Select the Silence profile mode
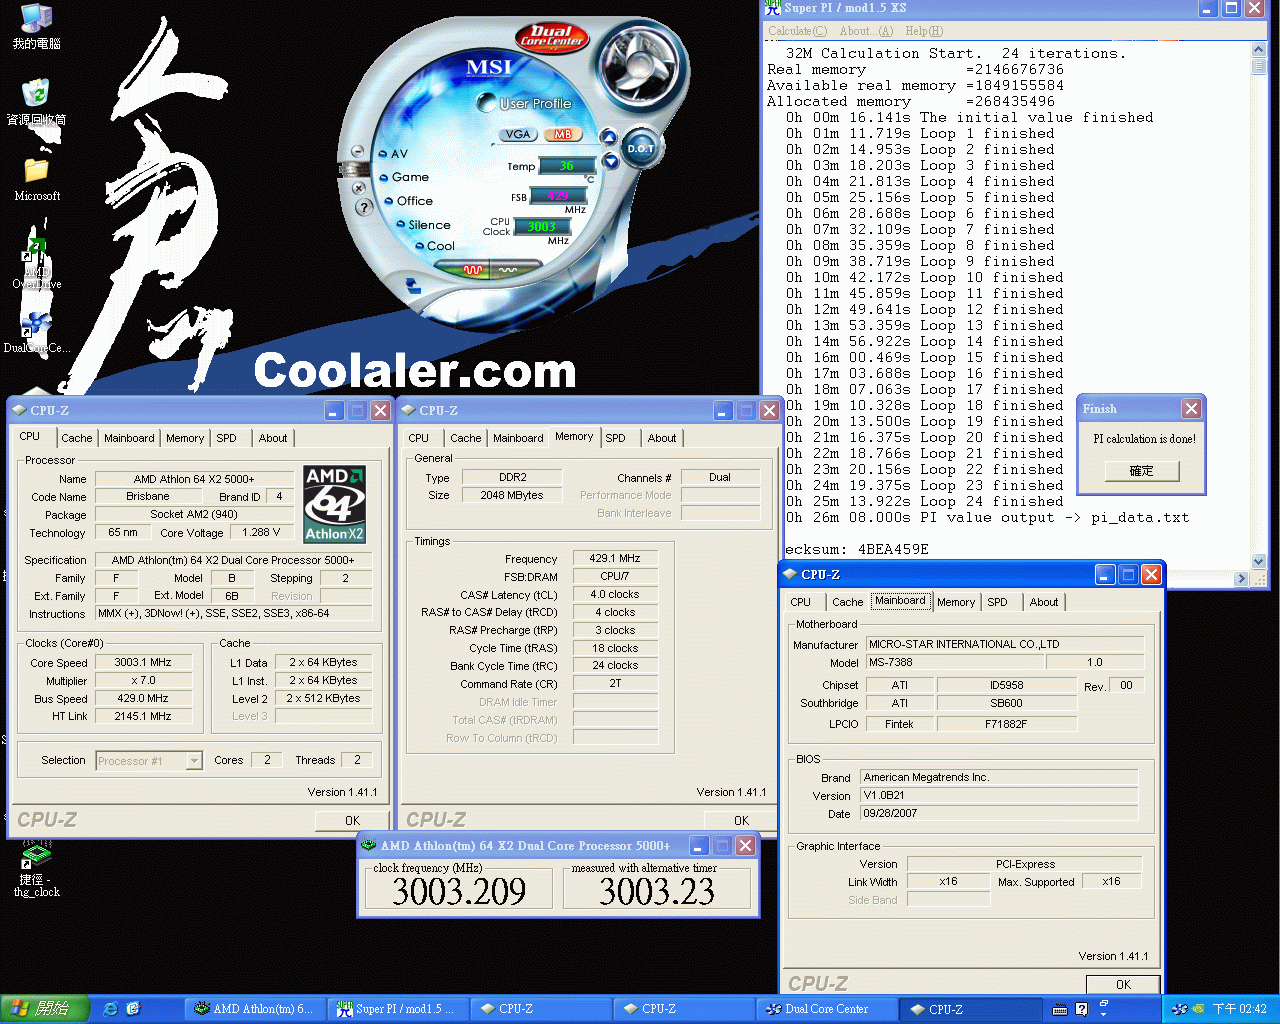Image resolution: width=1280 pixels, height=1024 pixels. pyautogui.click(x=423, y=225)
